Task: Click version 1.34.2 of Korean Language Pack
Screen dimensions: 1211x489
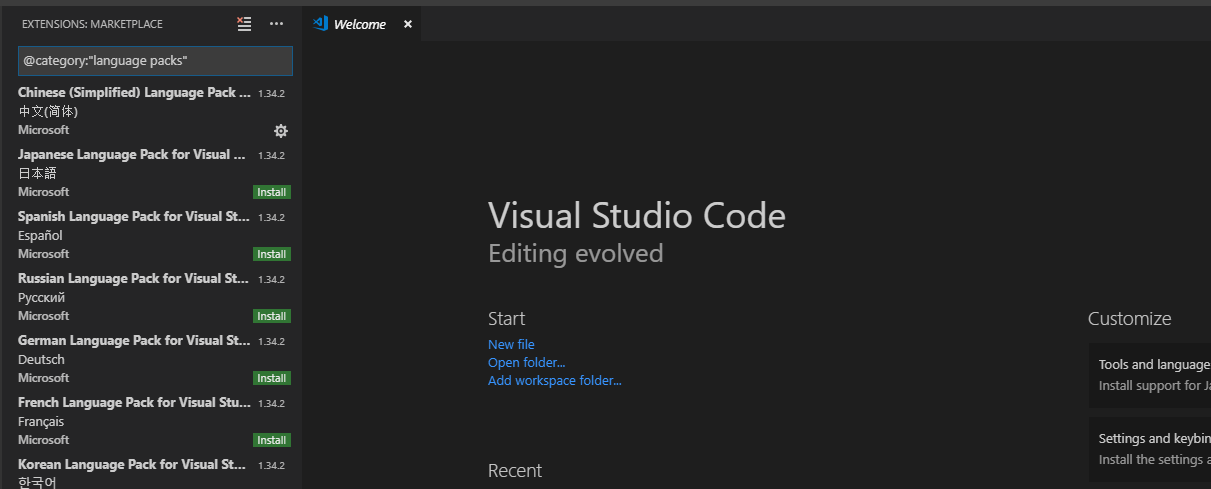Action: coord(272,465)
